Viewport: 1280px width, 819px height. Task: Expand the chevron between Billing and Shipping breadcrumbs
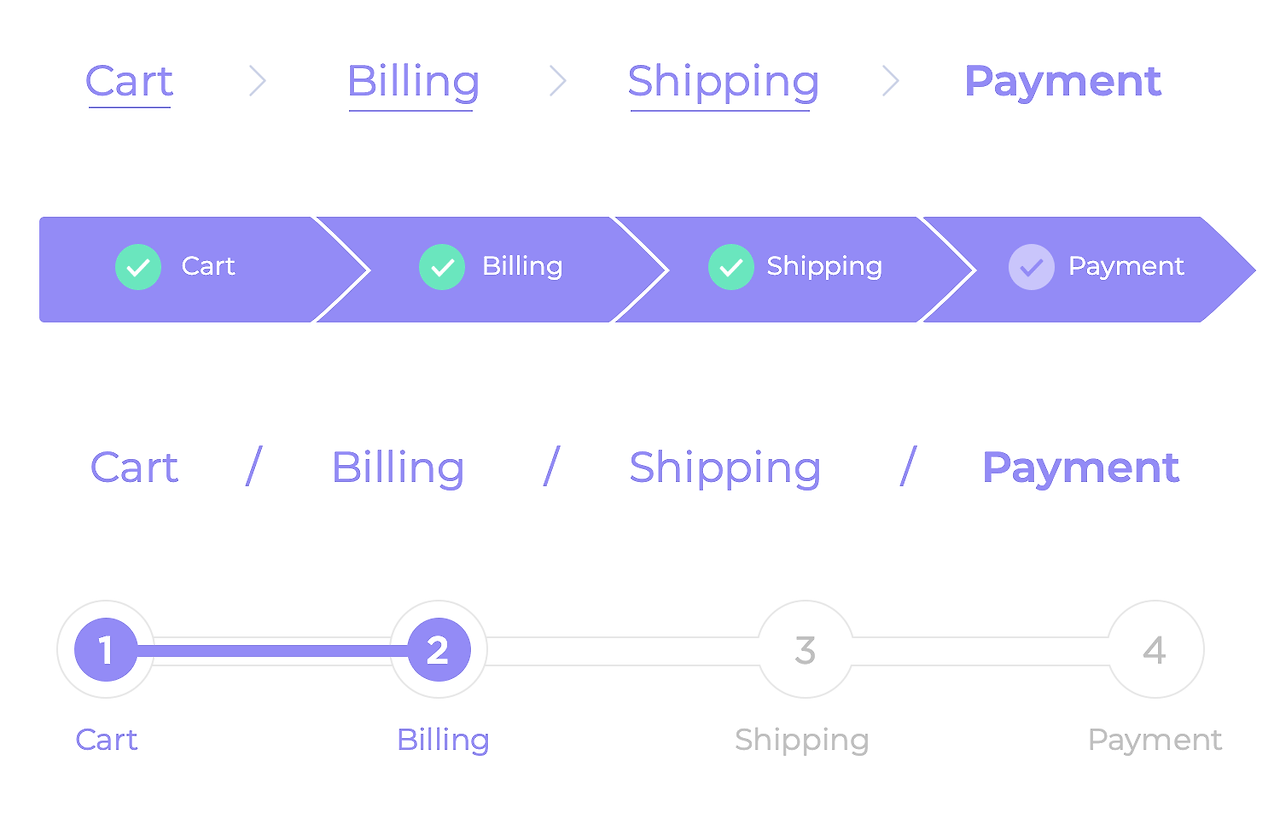[x=558, y=81]
